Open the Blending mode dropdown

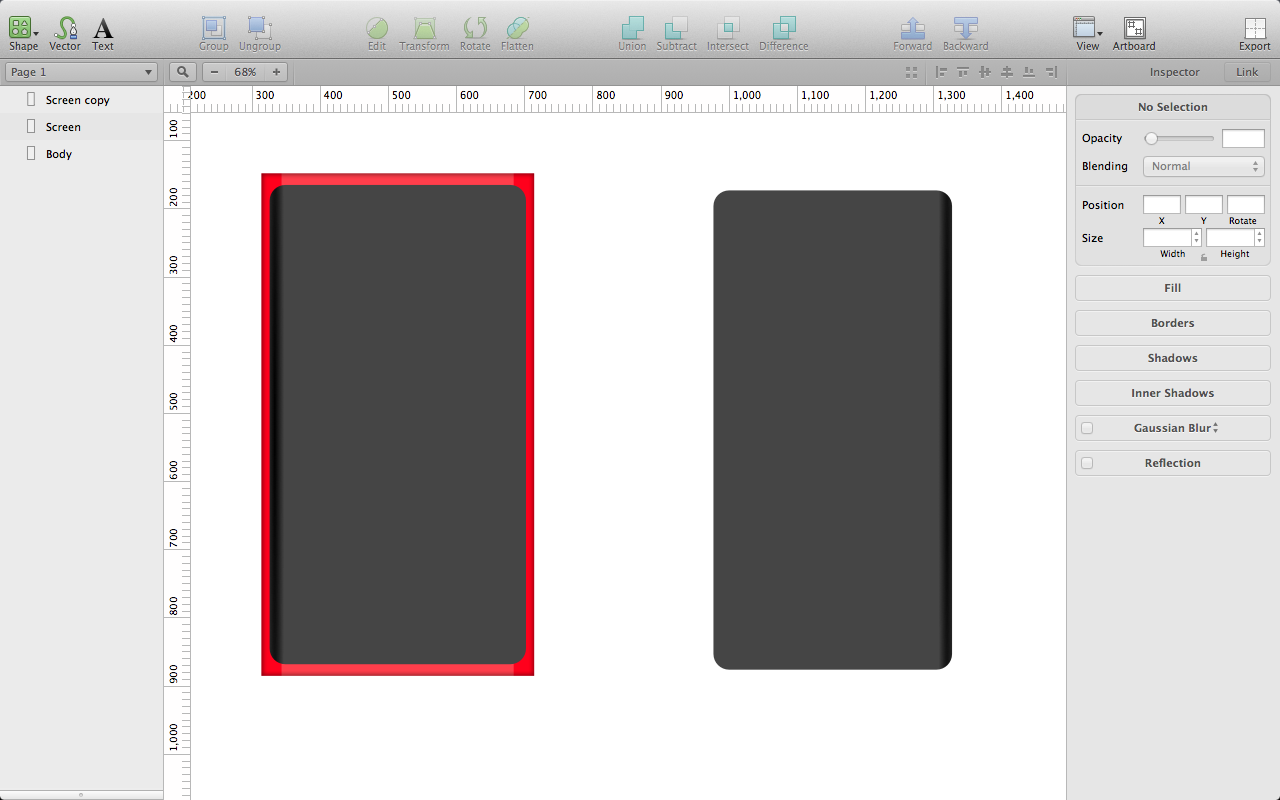tap(1203, 166)
